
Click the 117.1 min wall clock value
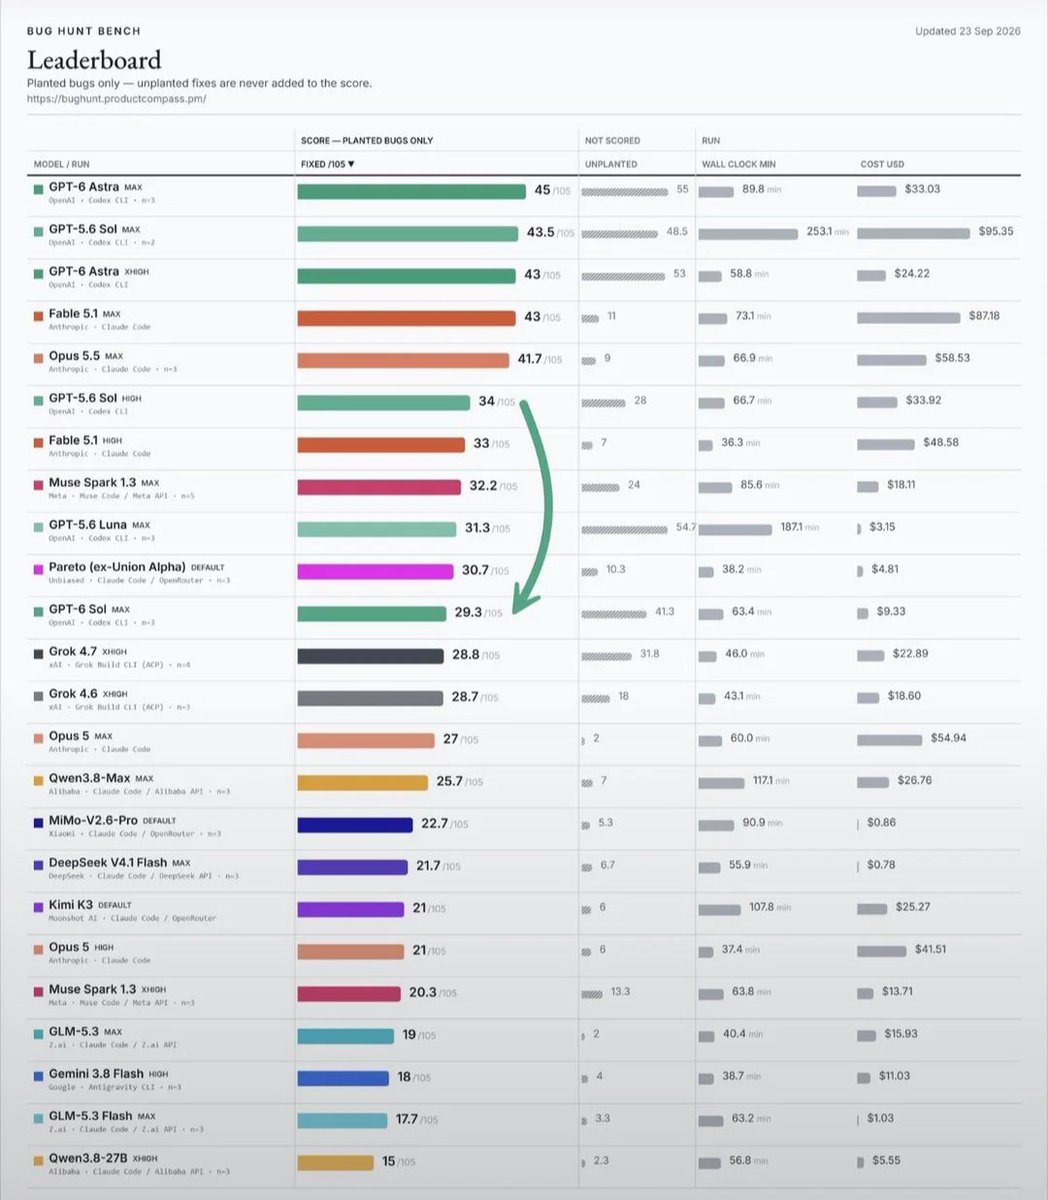[x=771, y=780]
